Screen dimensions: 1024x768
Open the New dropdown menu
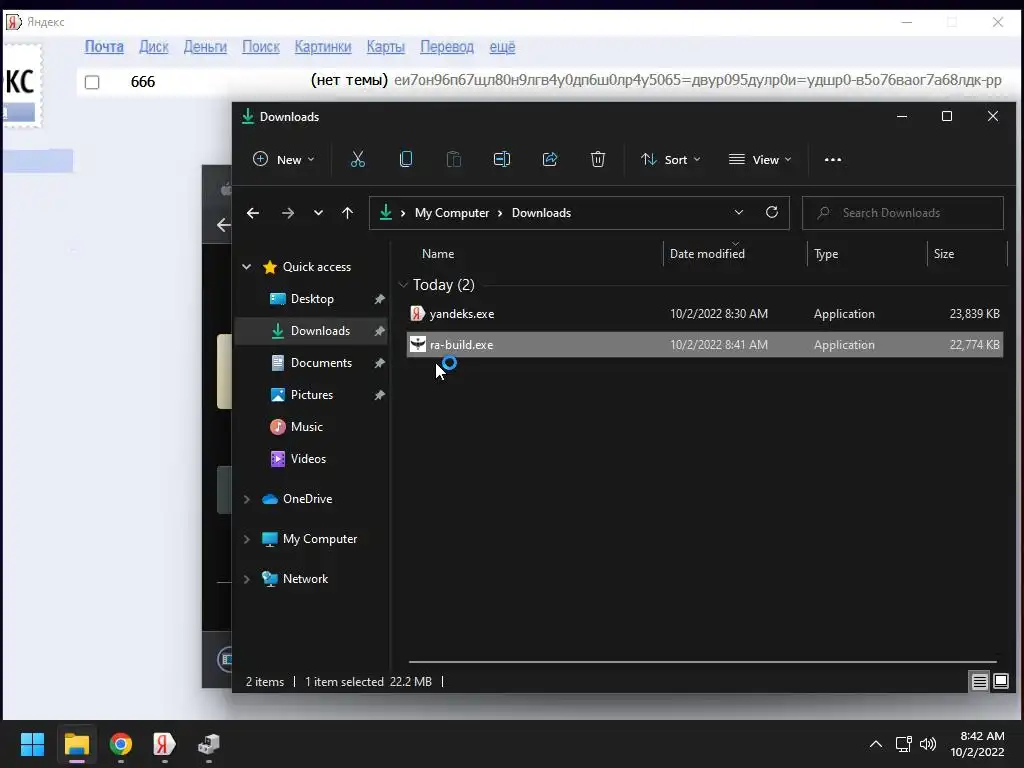coord(283,159)
